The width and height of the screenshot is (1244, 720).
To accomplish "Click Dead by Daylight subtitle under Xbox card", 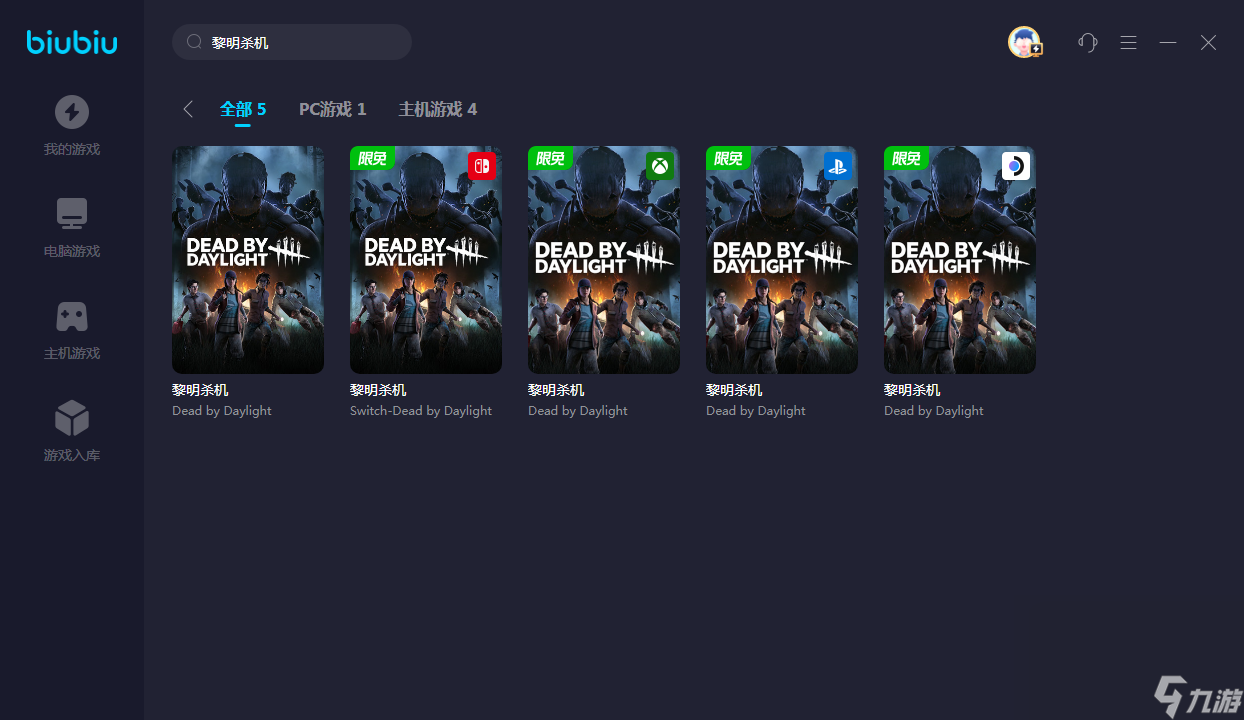I will click(578, 411).
